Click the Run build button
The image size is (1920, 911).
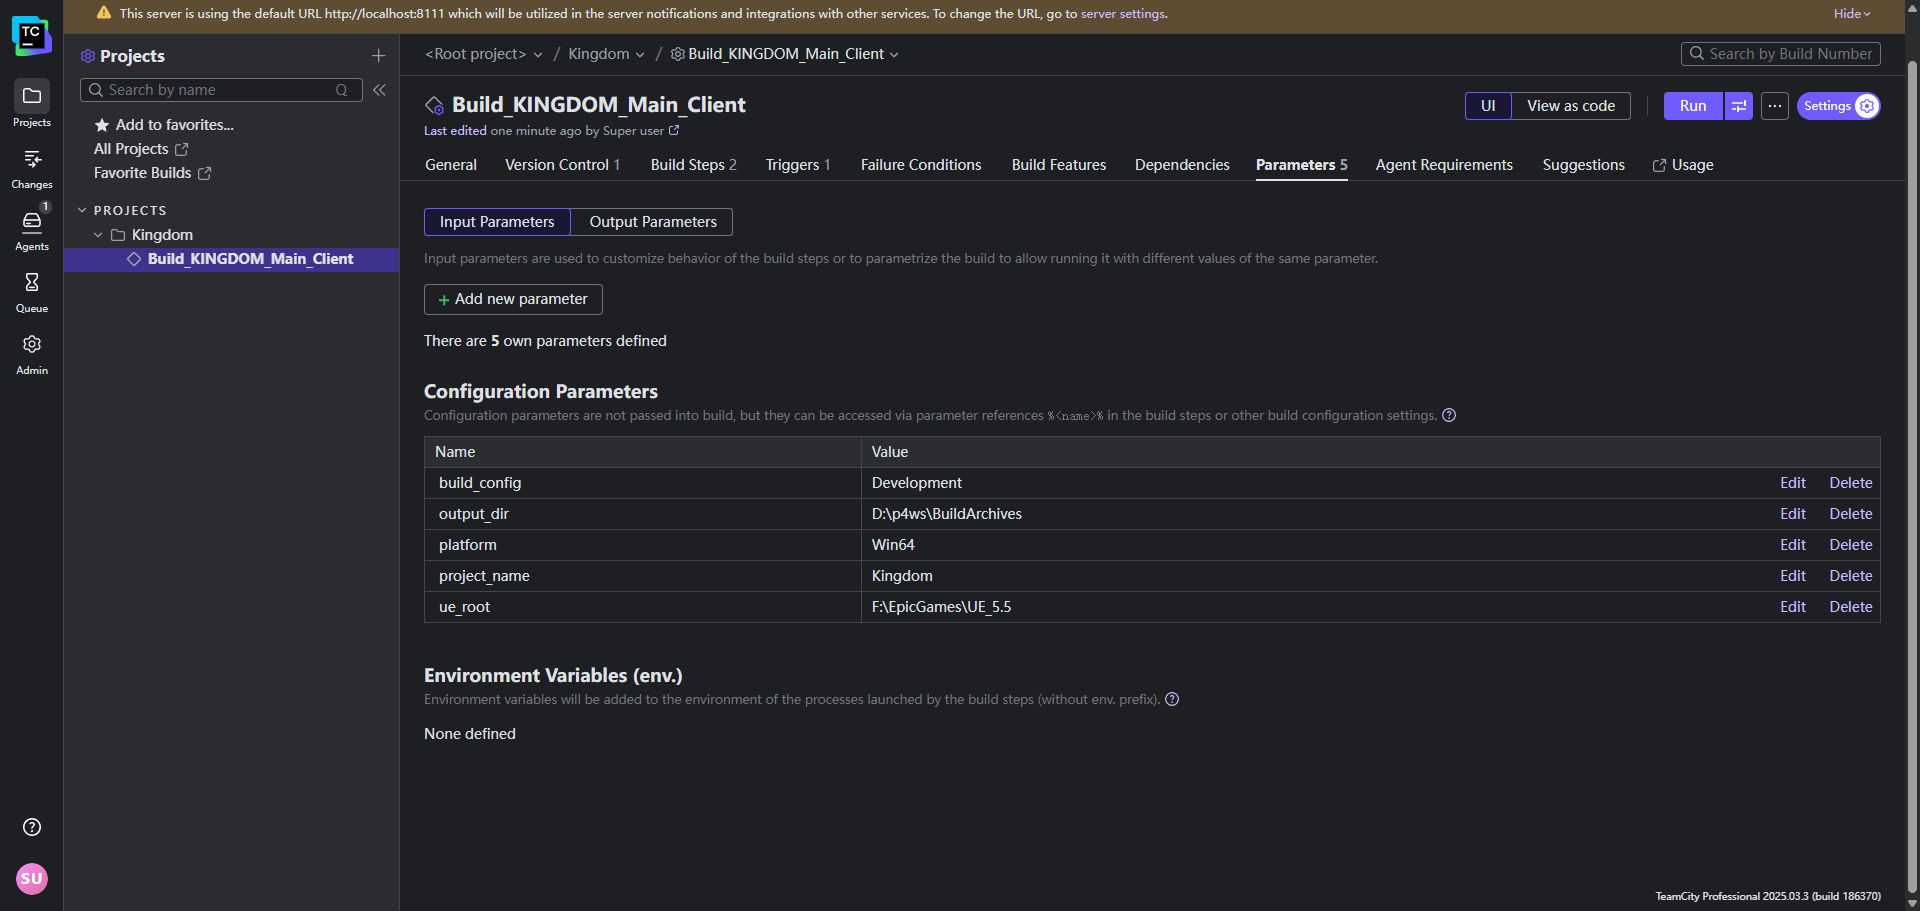pyautogui.click(x=1693, y=106)
